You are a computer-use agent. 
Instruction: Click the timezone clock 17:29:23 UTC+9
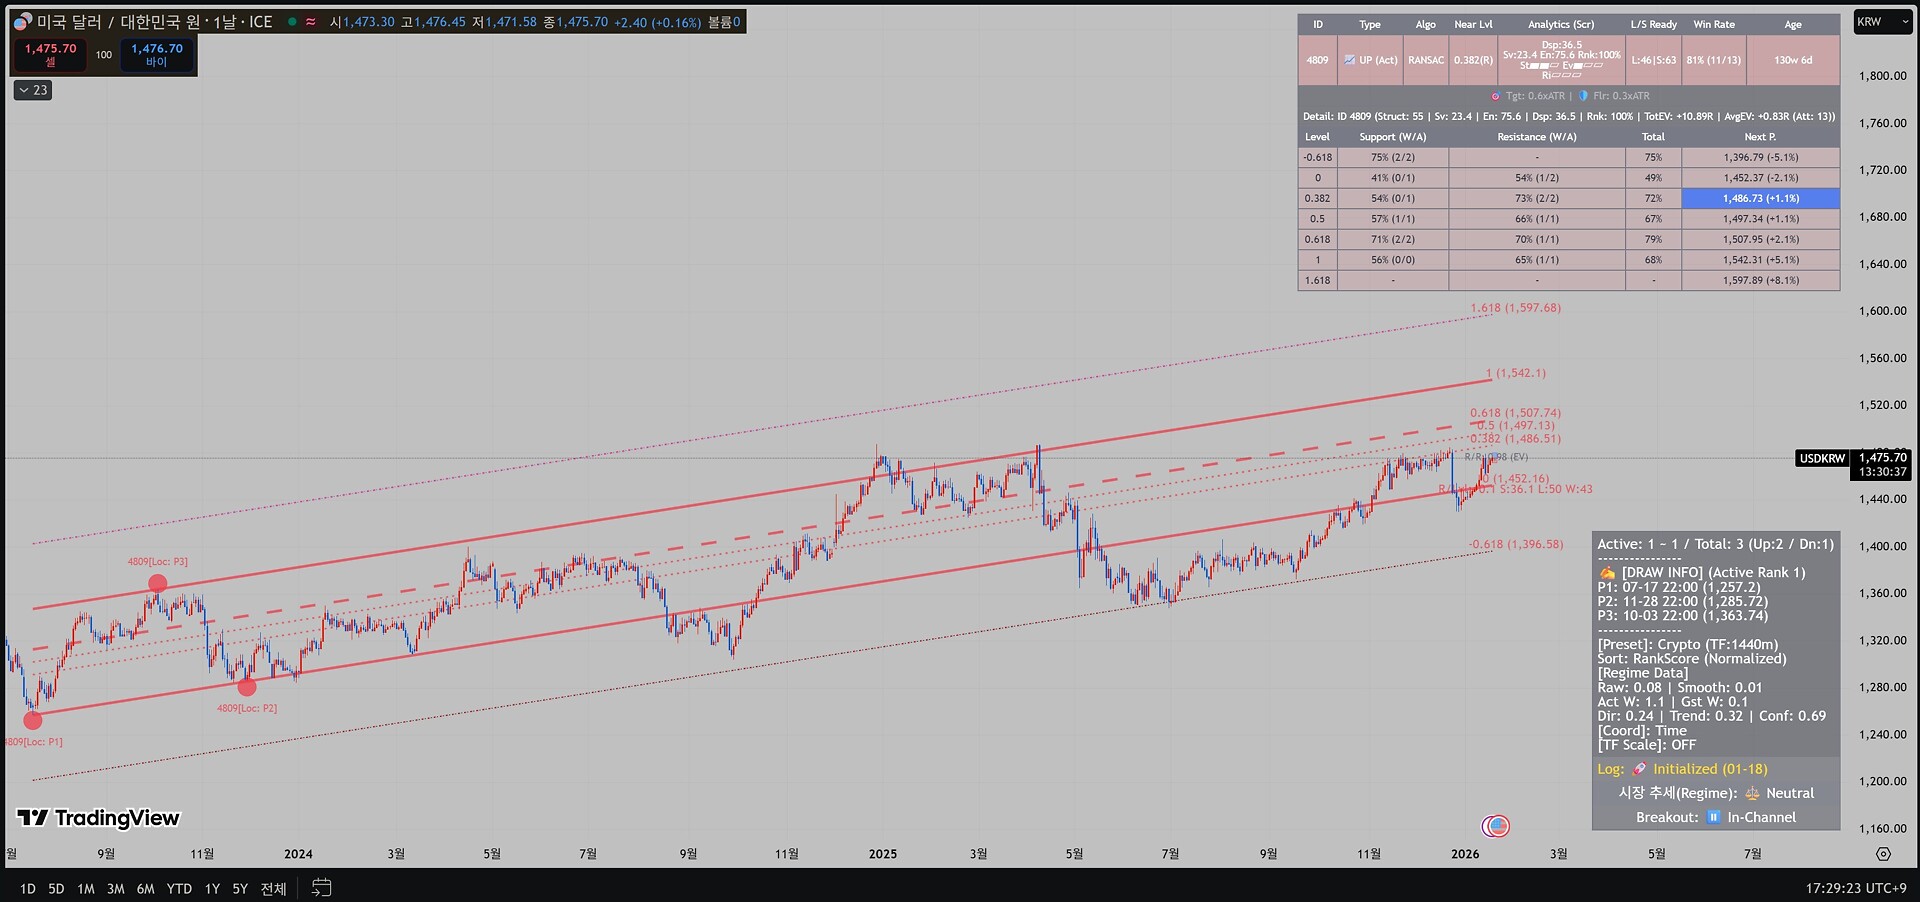pyautogui.click(x=1856, y=888)
